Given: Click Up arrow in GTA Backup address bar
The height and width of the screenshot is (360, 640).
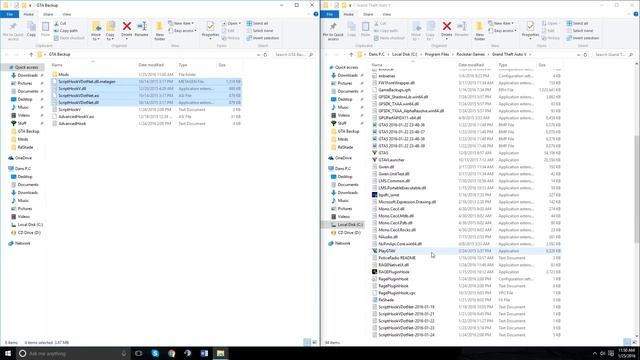Looking at the screenshot, I should (31, 54).
